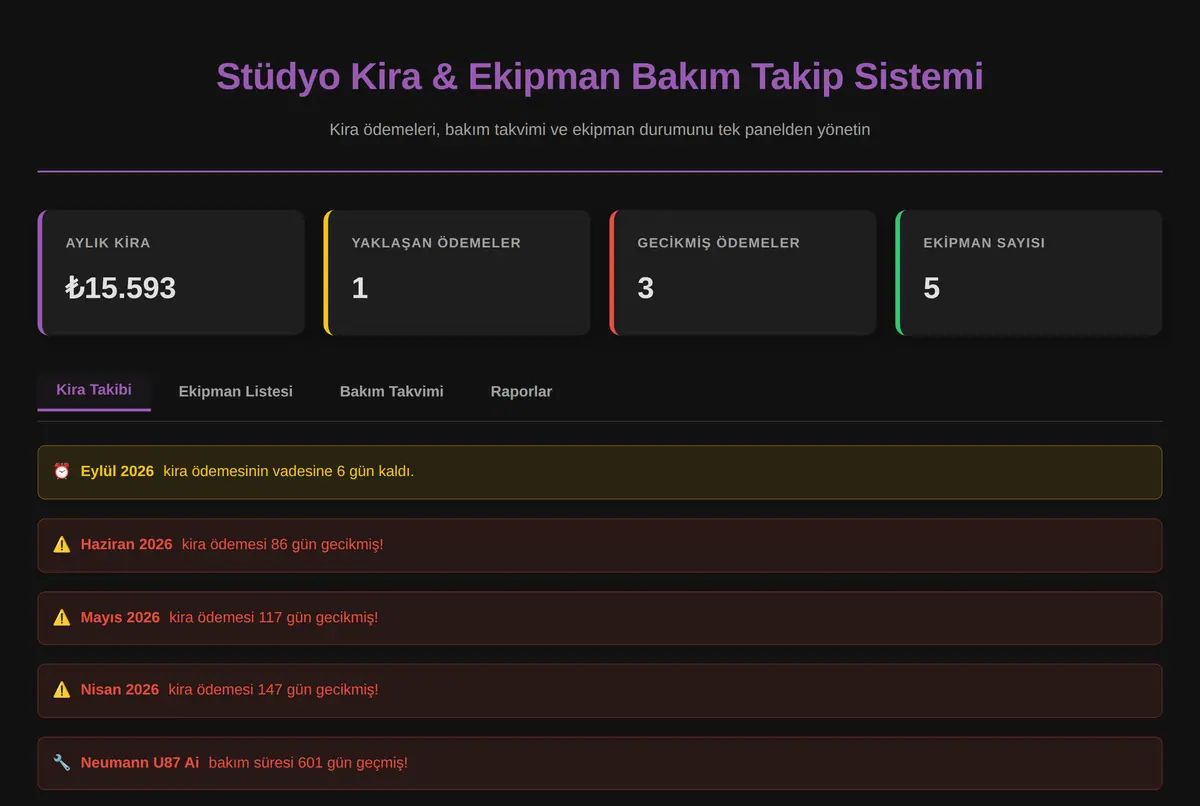This screenshot has width=1200, height=806.
Task: Click the Neumann U87 Ai equipment name
Action: pyautogui.click(x=140, y=762)
